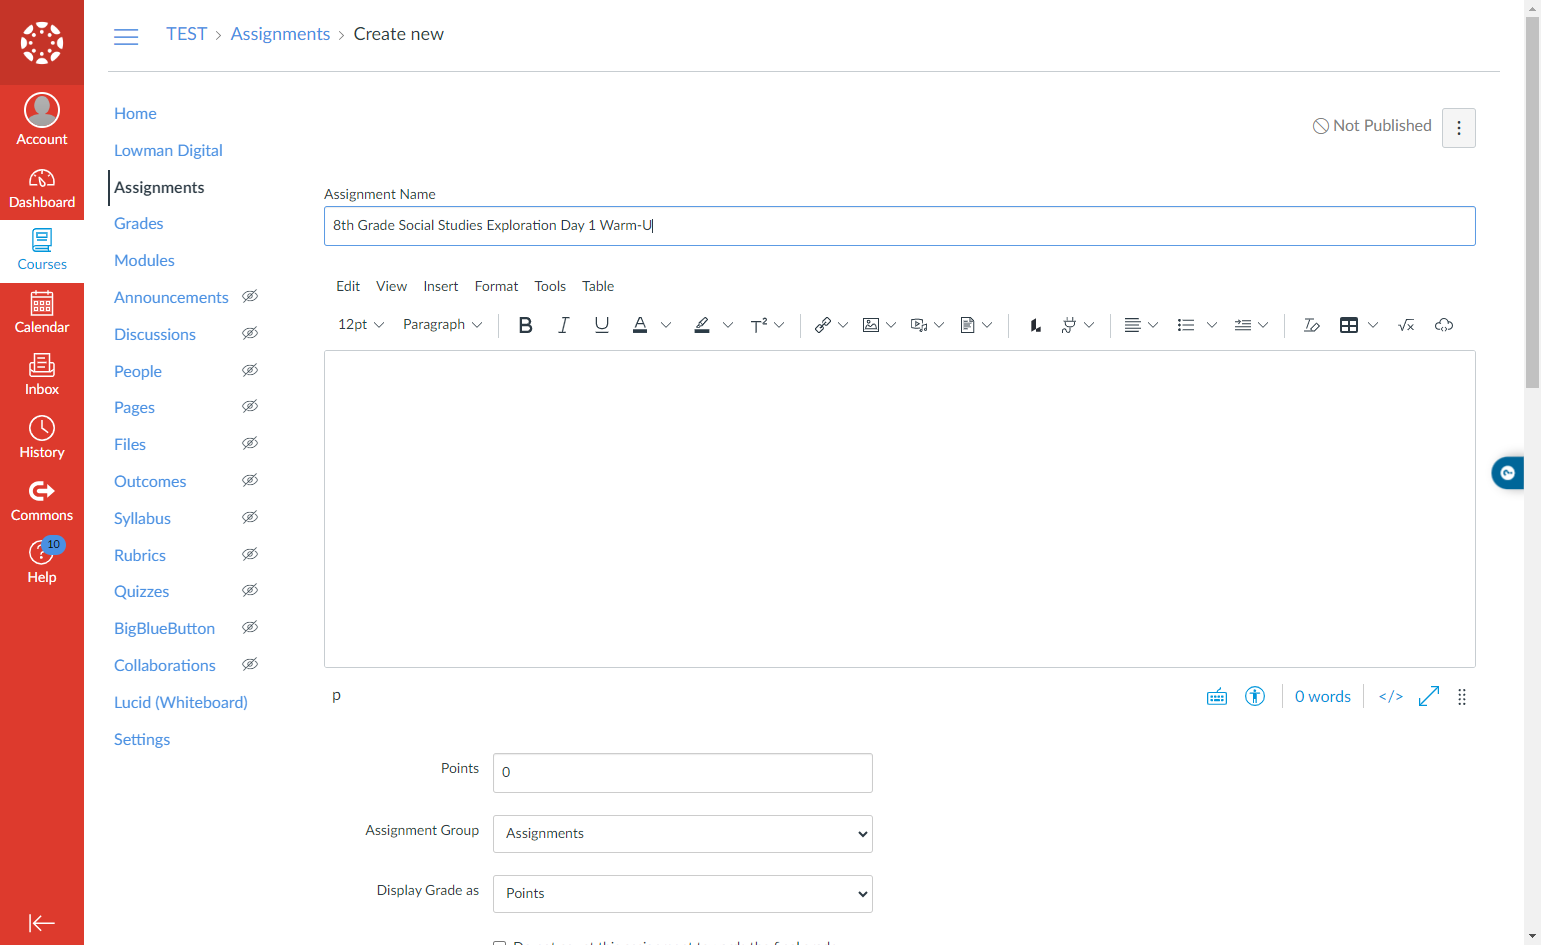Expand the Display Grade as dropdown
1541x945 pixels.
click(x=683, y=894)
